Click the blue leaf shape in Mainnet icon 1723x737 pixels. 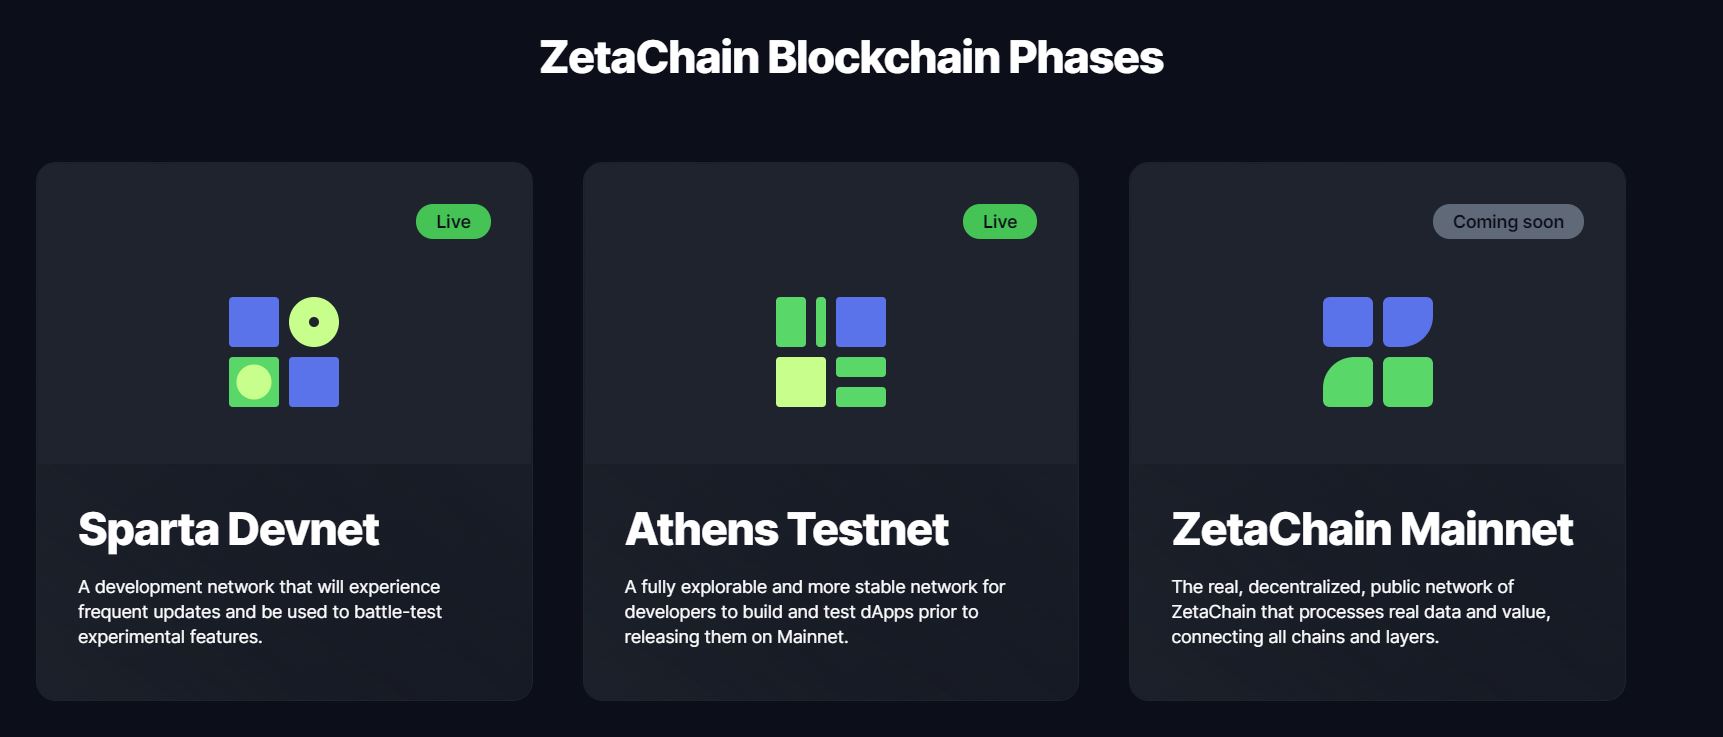click(1407, 321)
